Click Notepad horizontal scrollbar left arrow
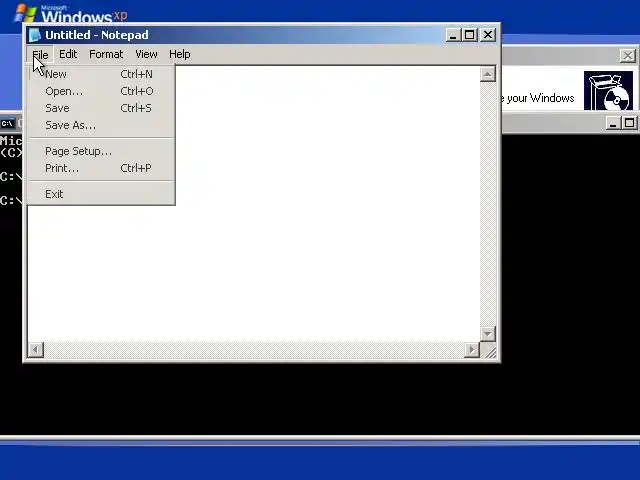Viewport: 640px width, 480px height. [36, 350]
